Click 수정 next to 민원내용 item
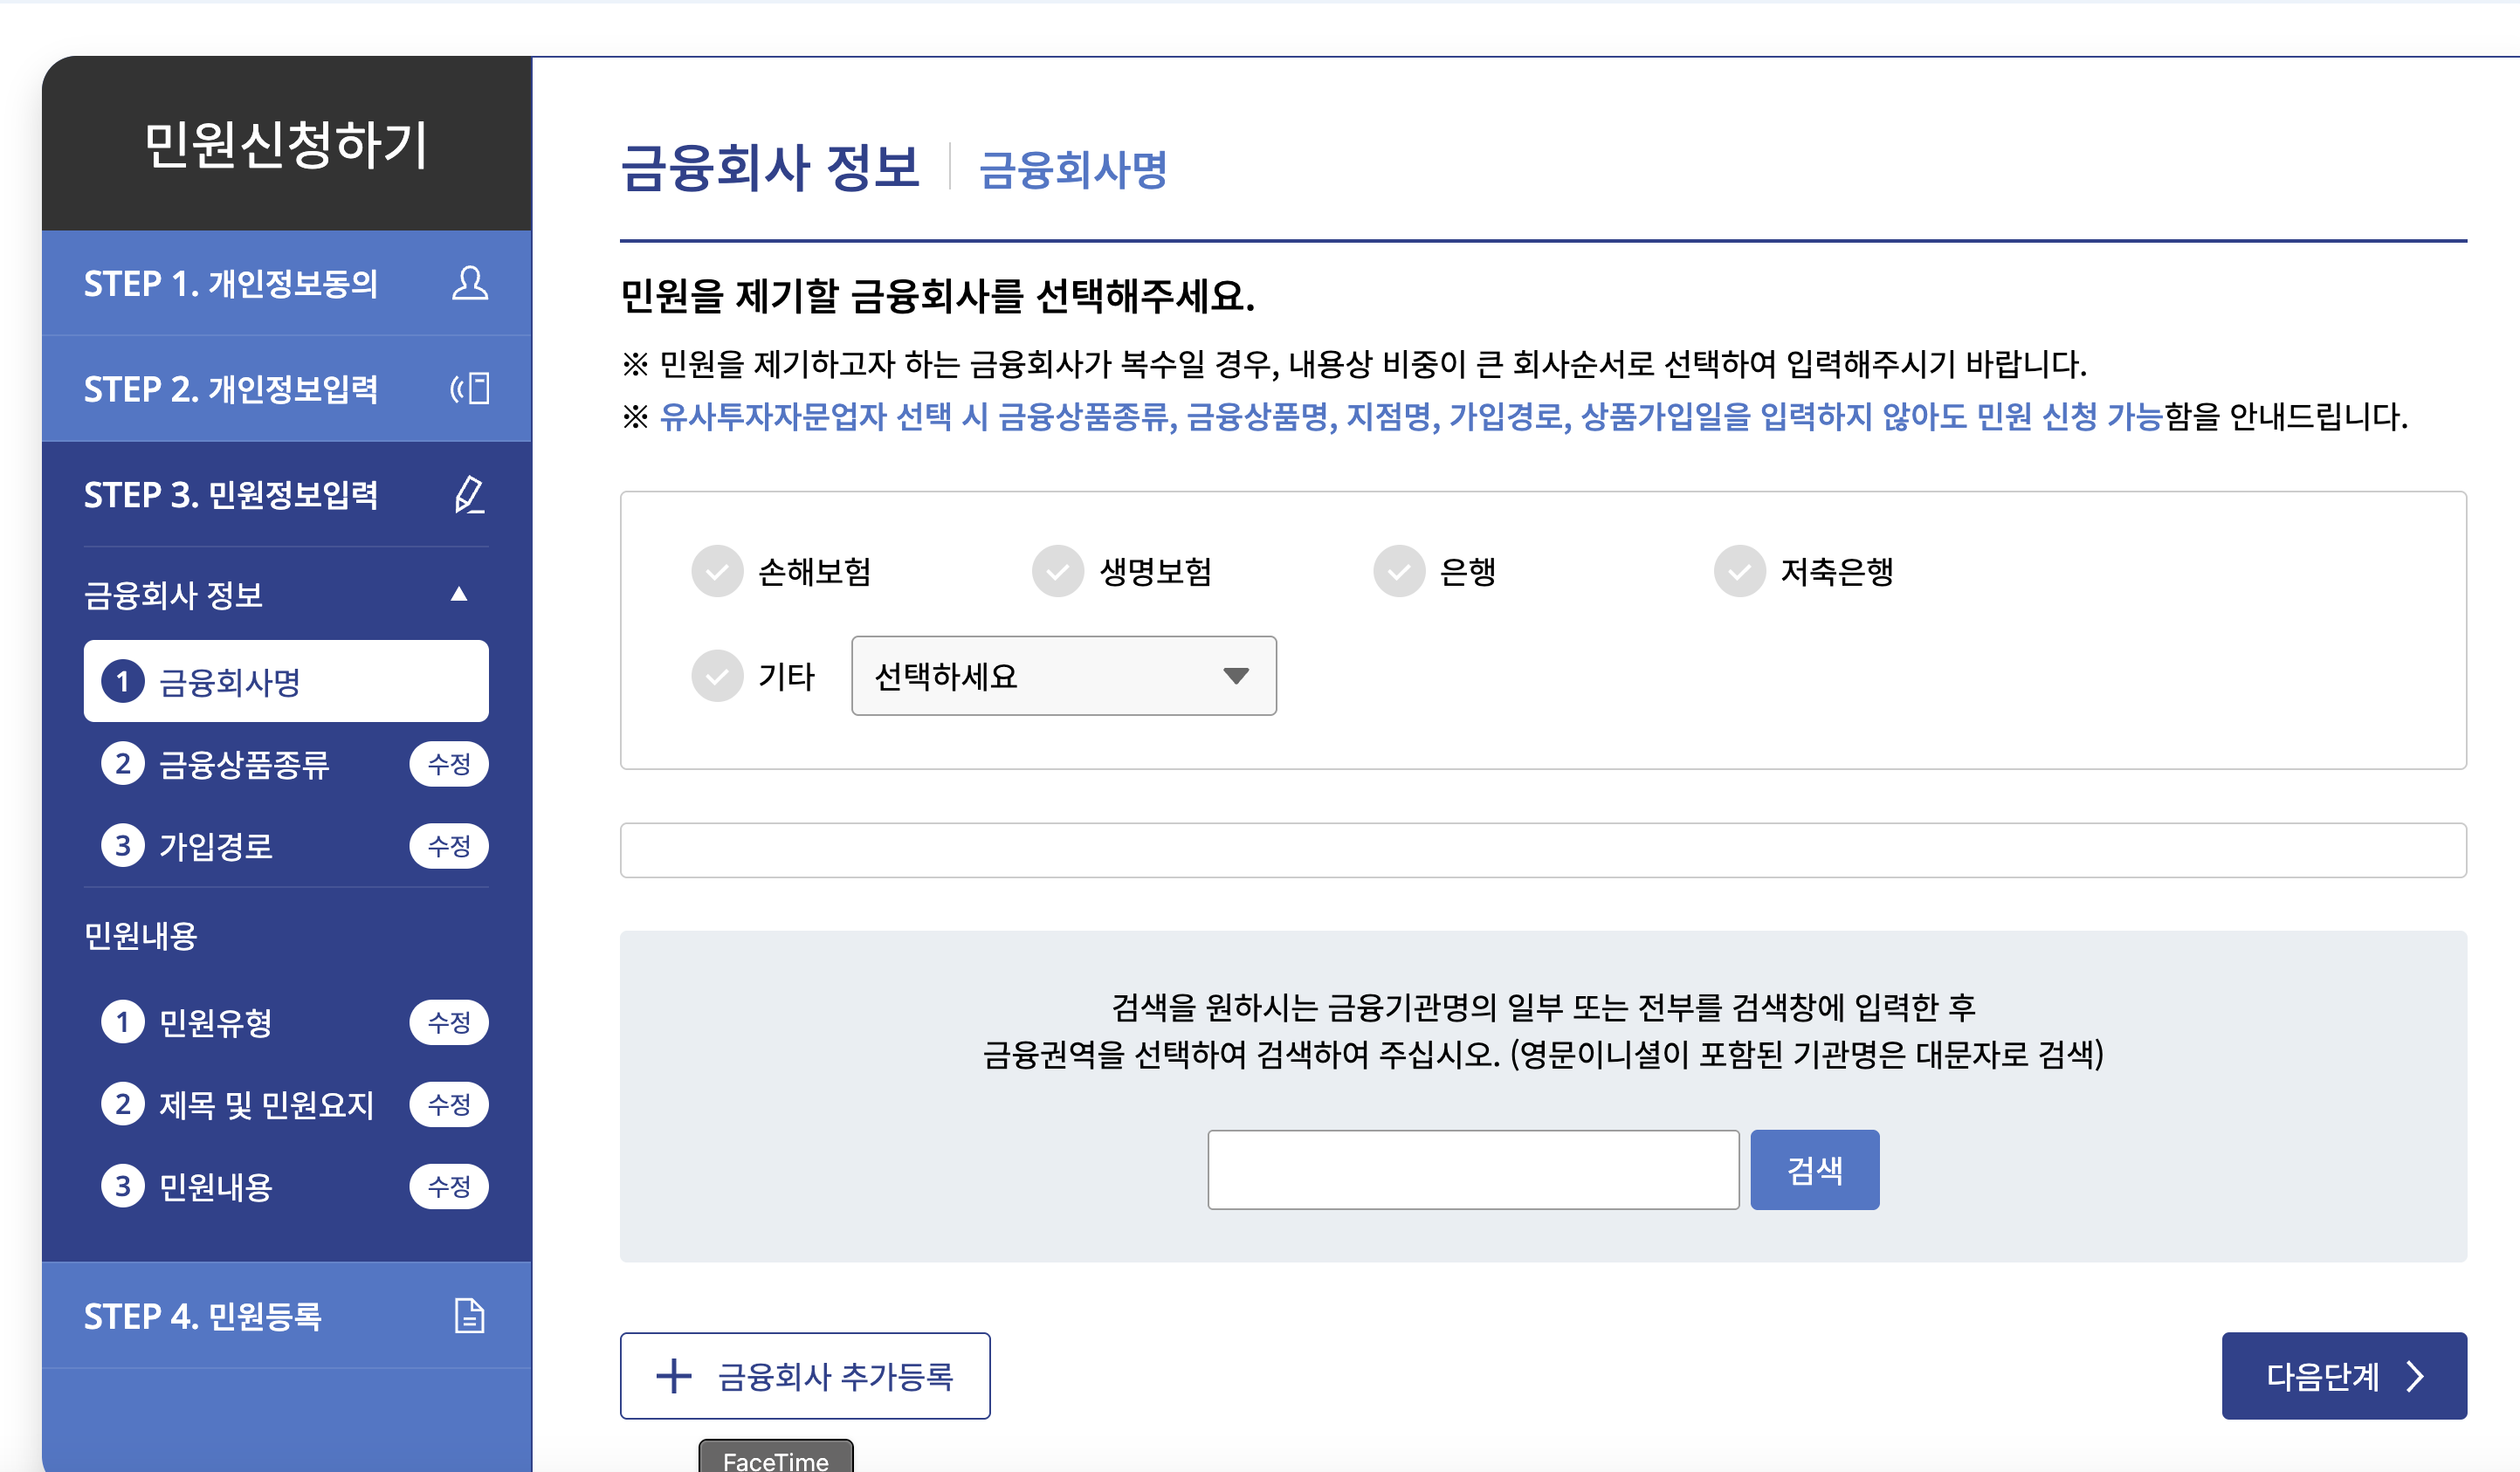The image size is (2520, 1472). (448, 1187)
